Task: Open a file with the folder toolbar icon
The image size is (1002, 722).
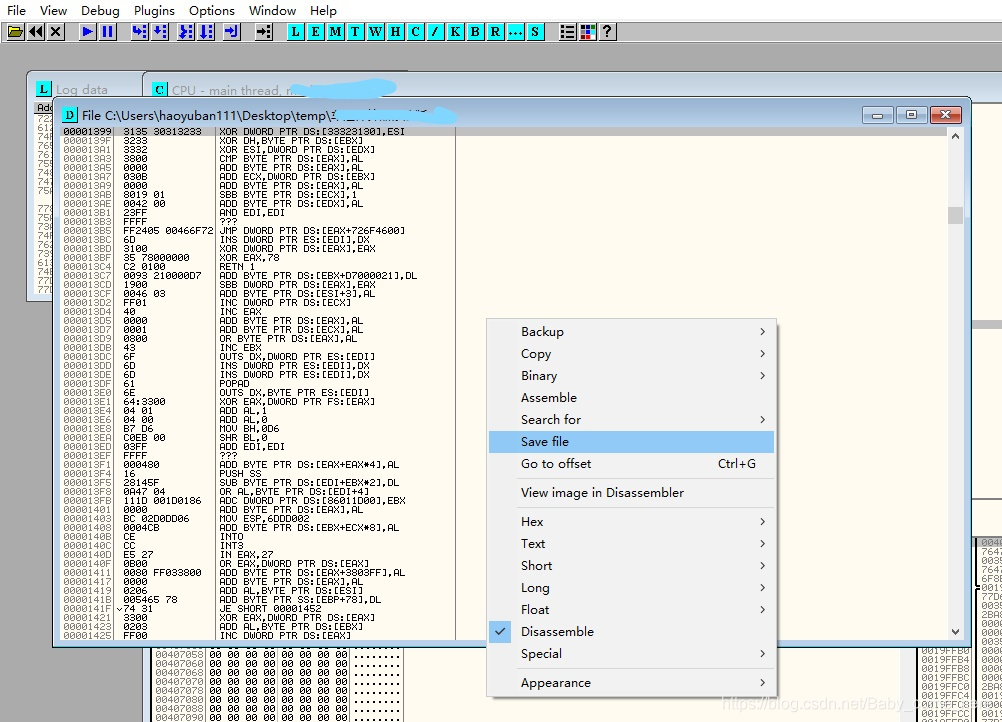Action: click(x=15, y=31)
